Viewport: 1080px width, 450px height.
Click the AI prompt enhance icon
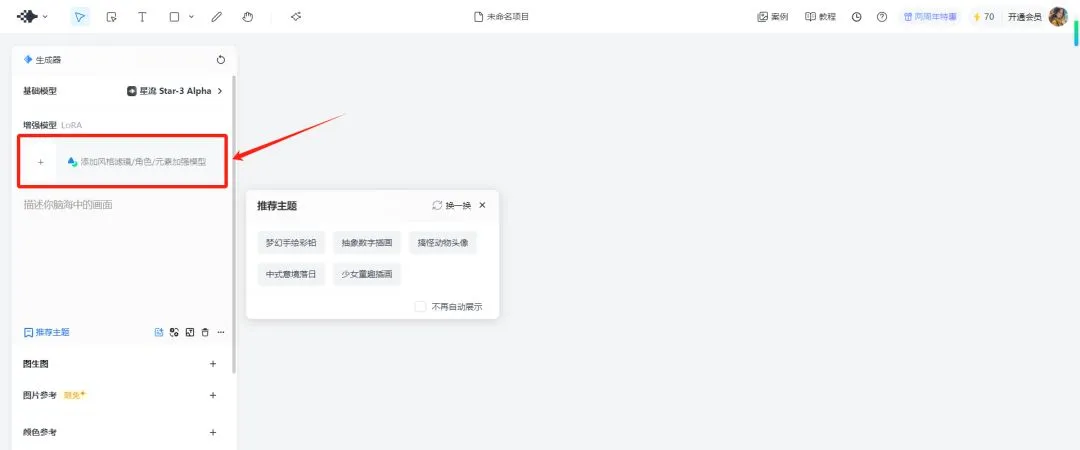158,332
